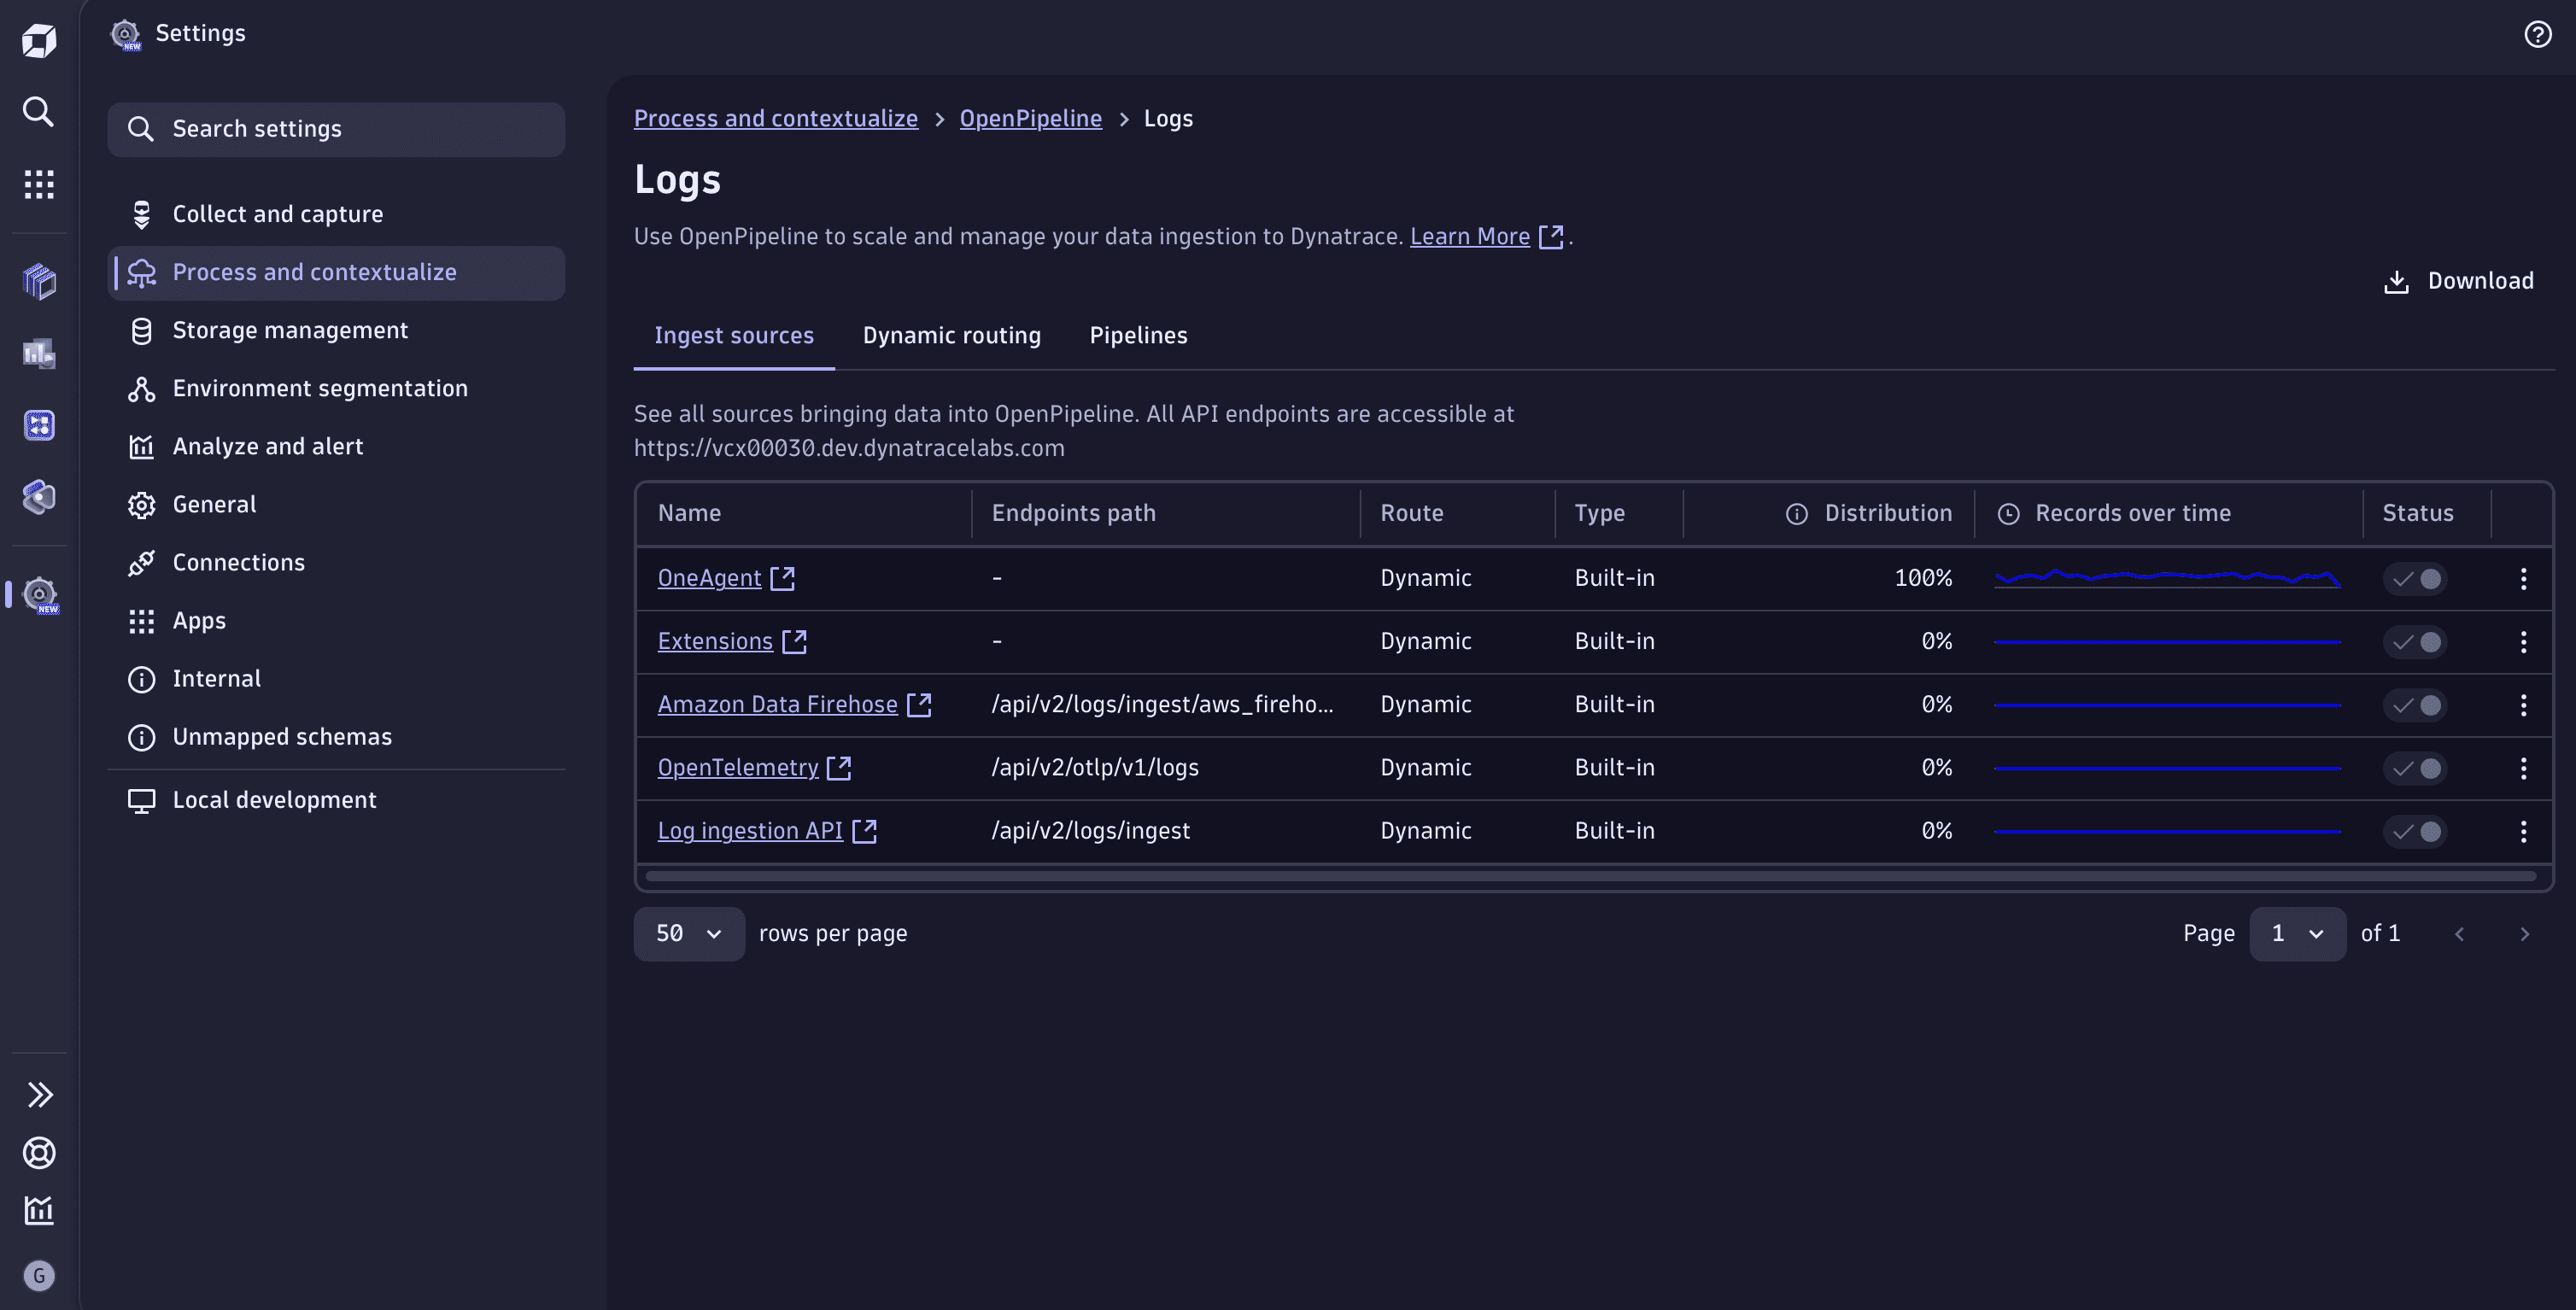Screen dimensions: 2576x1310
Task: Open the support lifebuoy icon in the bottom rail
Action: click(38, 1152)
